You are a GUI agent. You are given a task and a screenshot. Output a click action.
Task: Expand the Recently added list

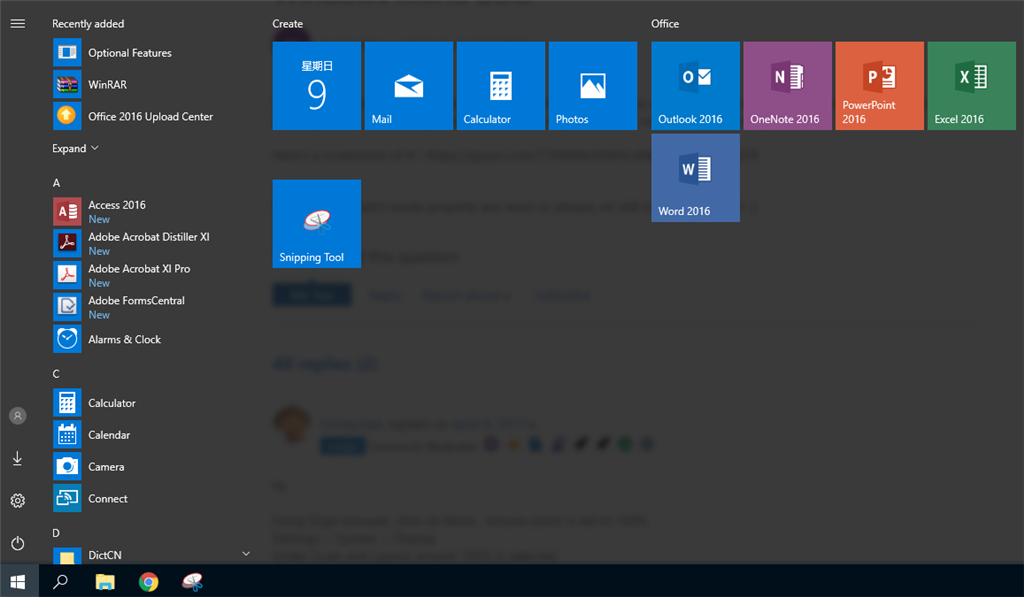[75, 148]
